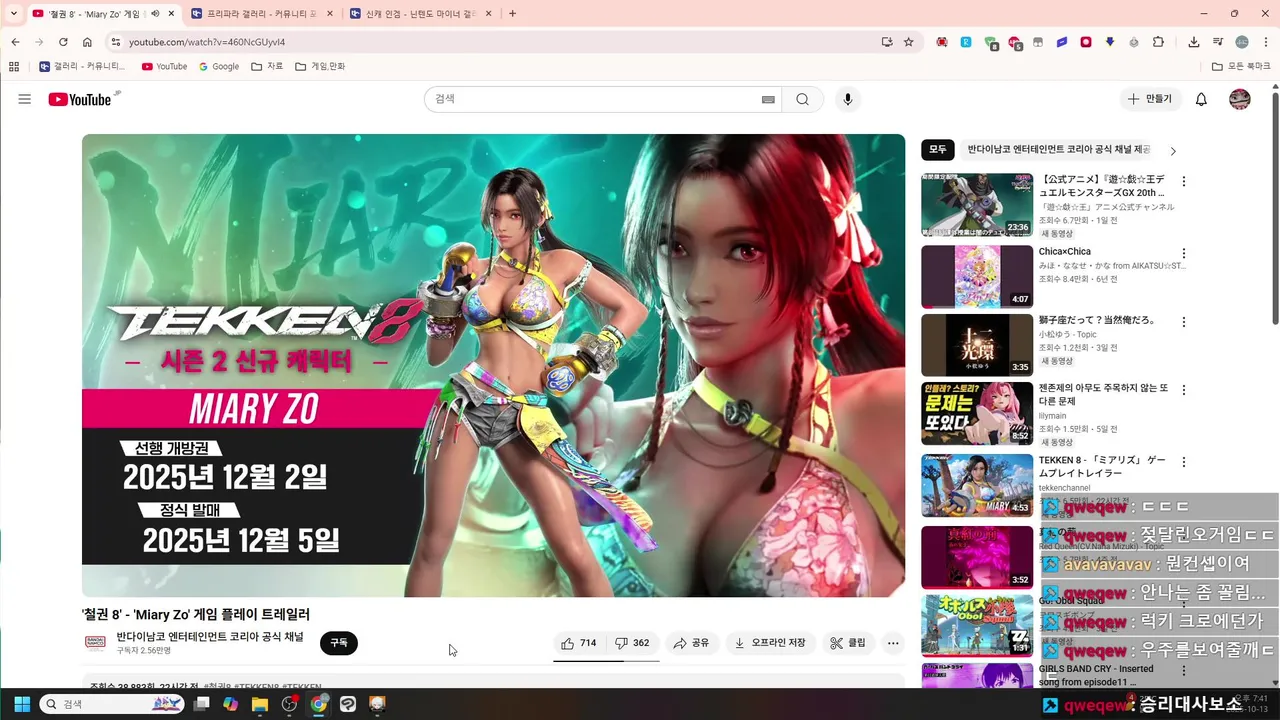Open options for 獅子座だって video
1280x720 pixels.
pos(1184,323)
